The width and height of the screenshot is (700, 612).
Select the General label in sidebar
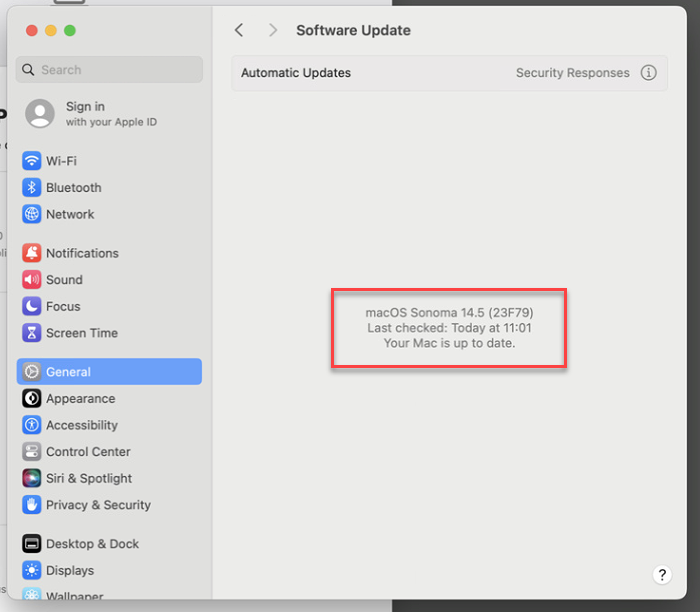point(68,372)
